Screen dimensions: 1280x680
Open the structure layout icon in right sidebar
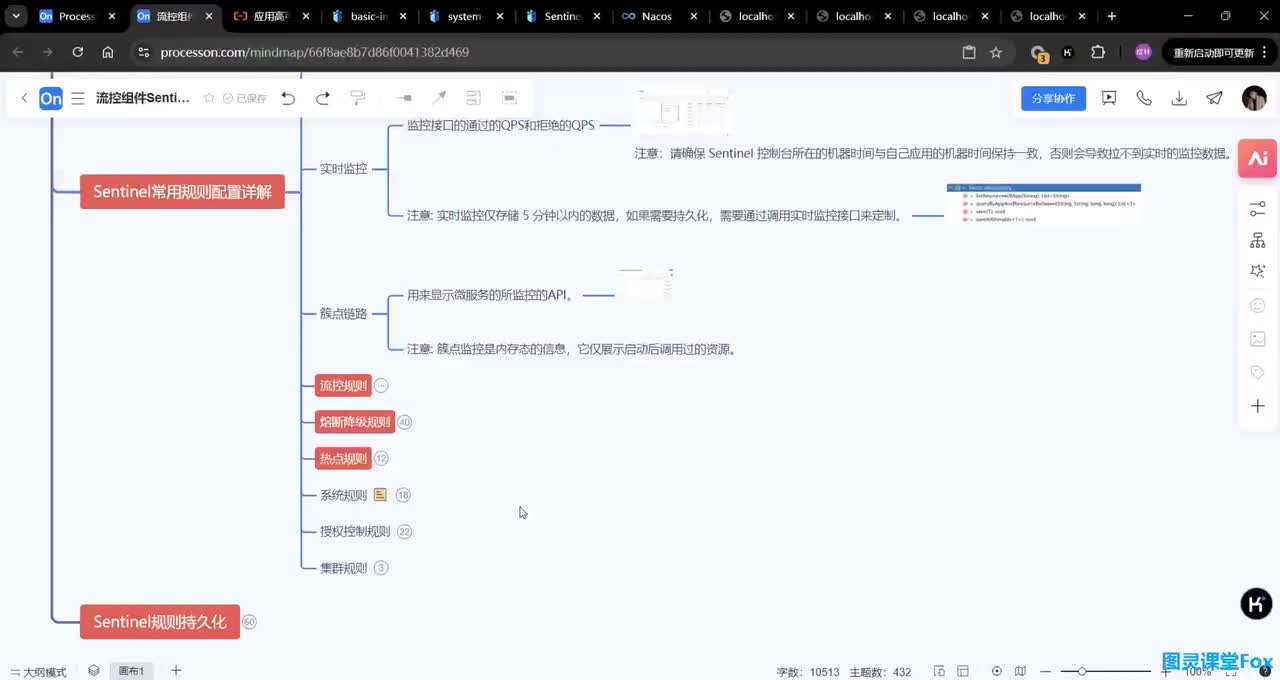1258,241
